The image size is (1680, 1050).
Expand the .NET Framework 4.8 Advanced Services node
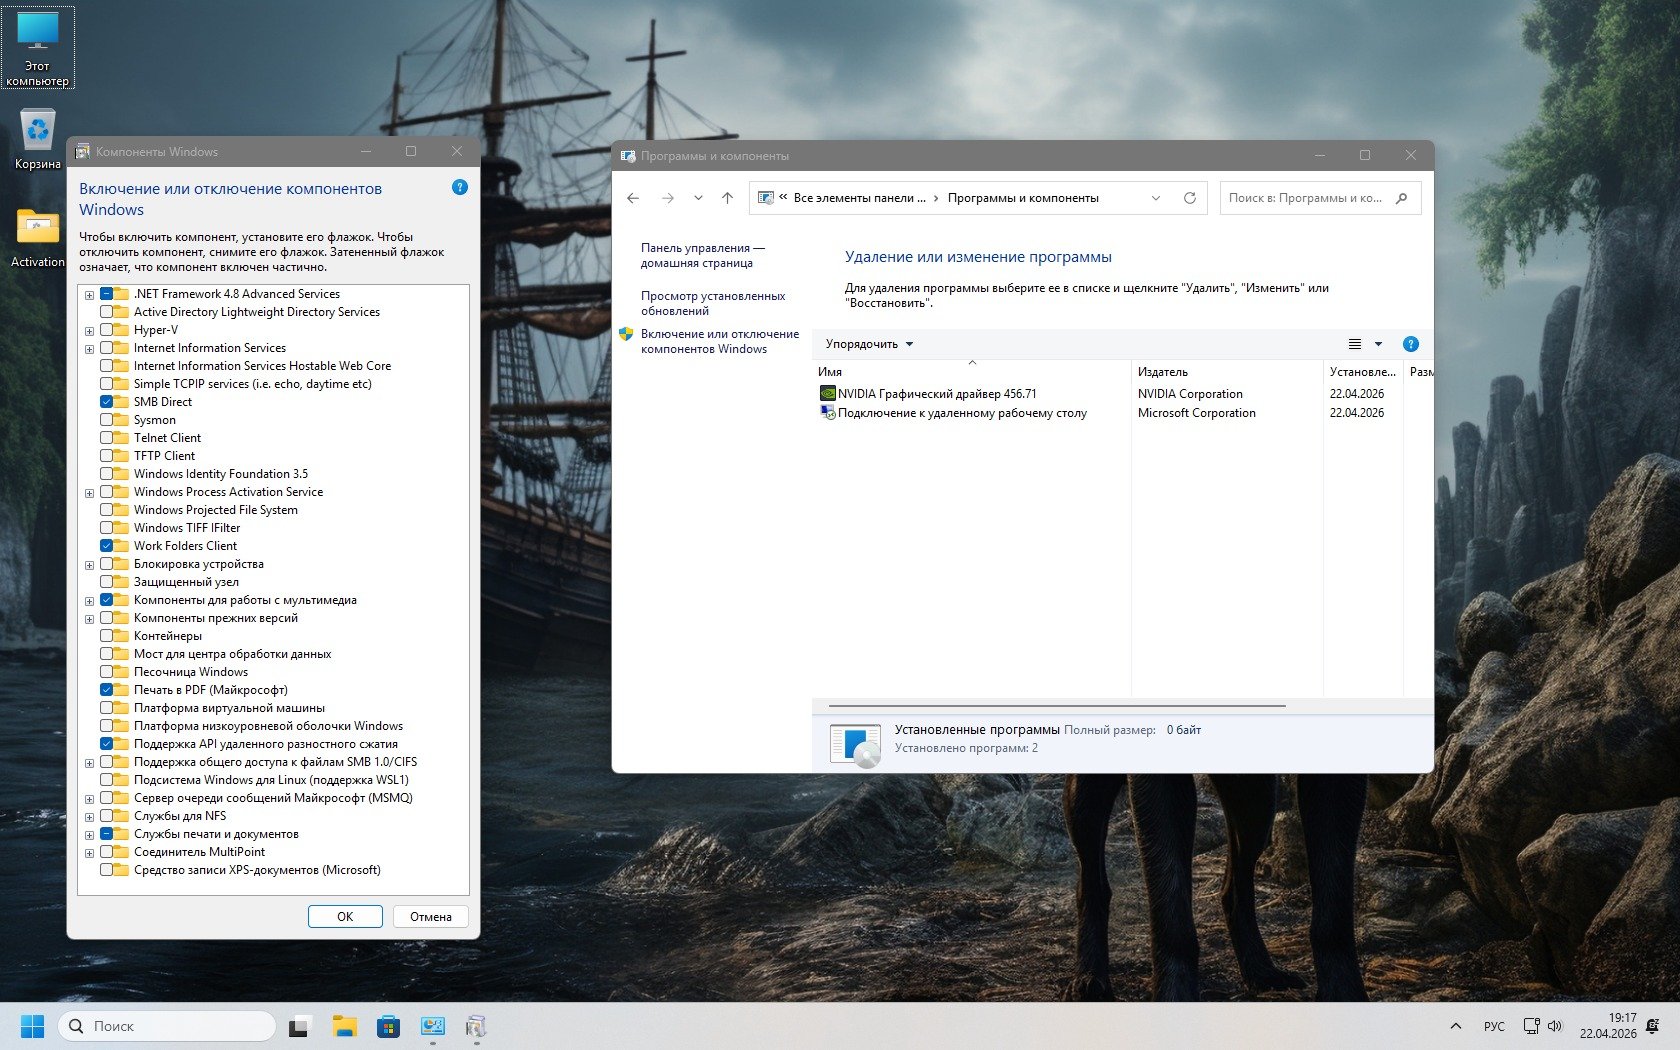[89, 295]
